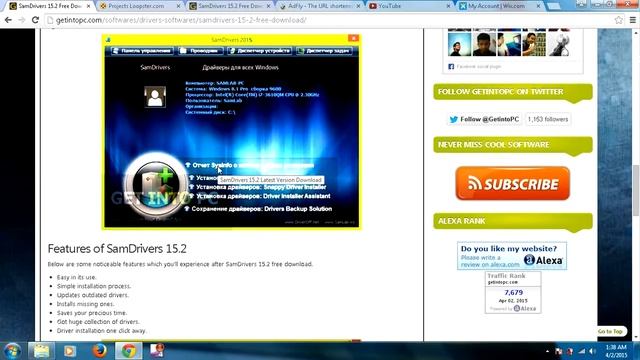640x360 pixels.
Task: Click the Alexa traffic rank 7,679 widget
Action: click(x=513, y=293)
